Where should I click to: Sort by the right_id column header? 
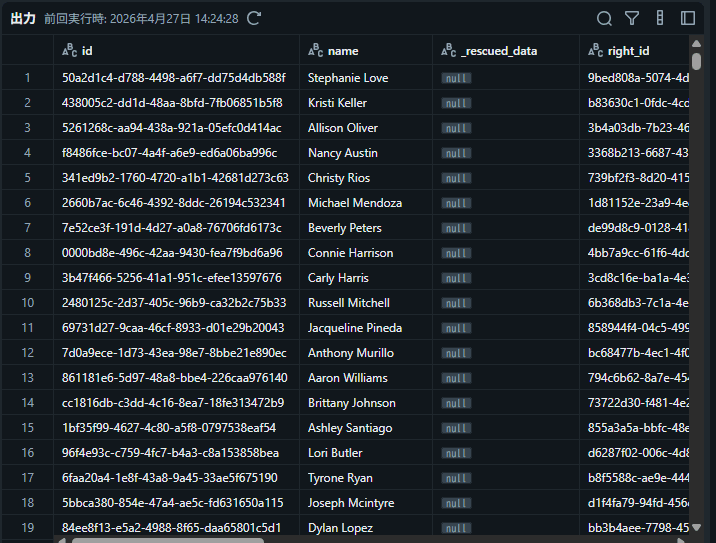coord(634,50)
